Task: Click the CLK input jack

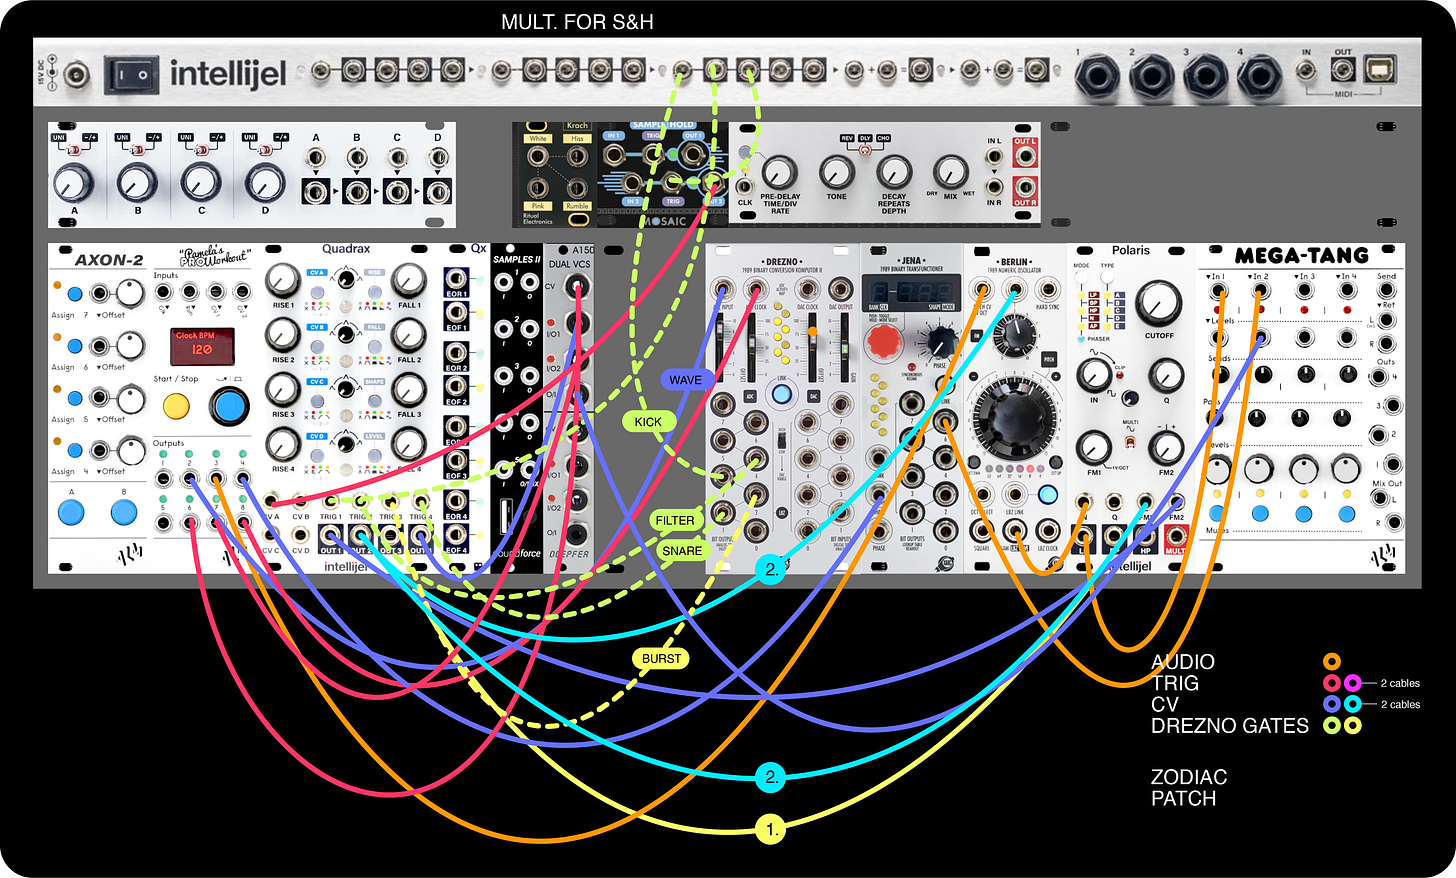Action: (x=745, y=187)
